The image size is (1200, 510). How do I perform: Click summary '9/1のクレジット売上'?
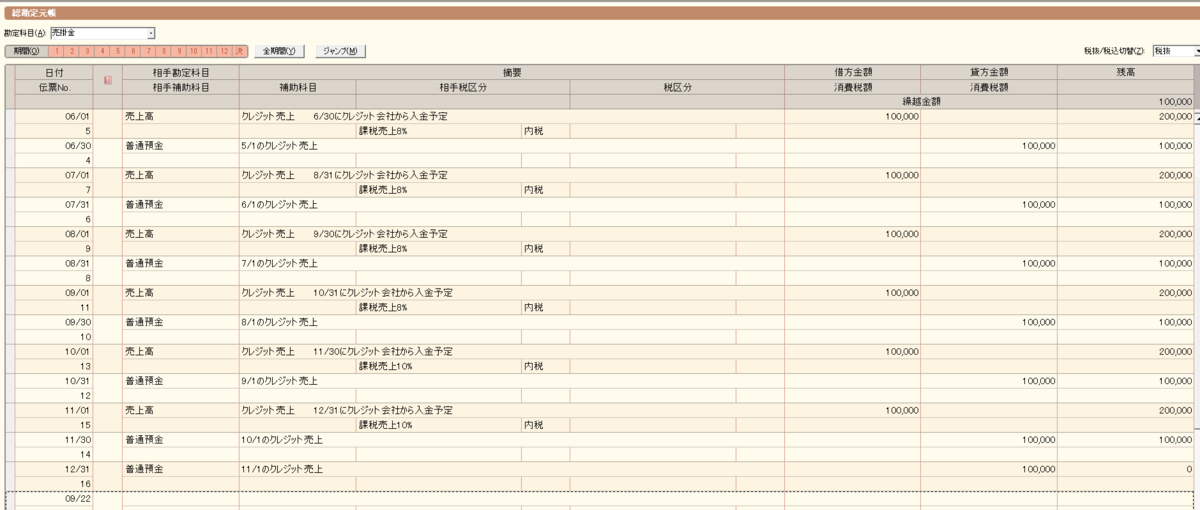point(280,381)
